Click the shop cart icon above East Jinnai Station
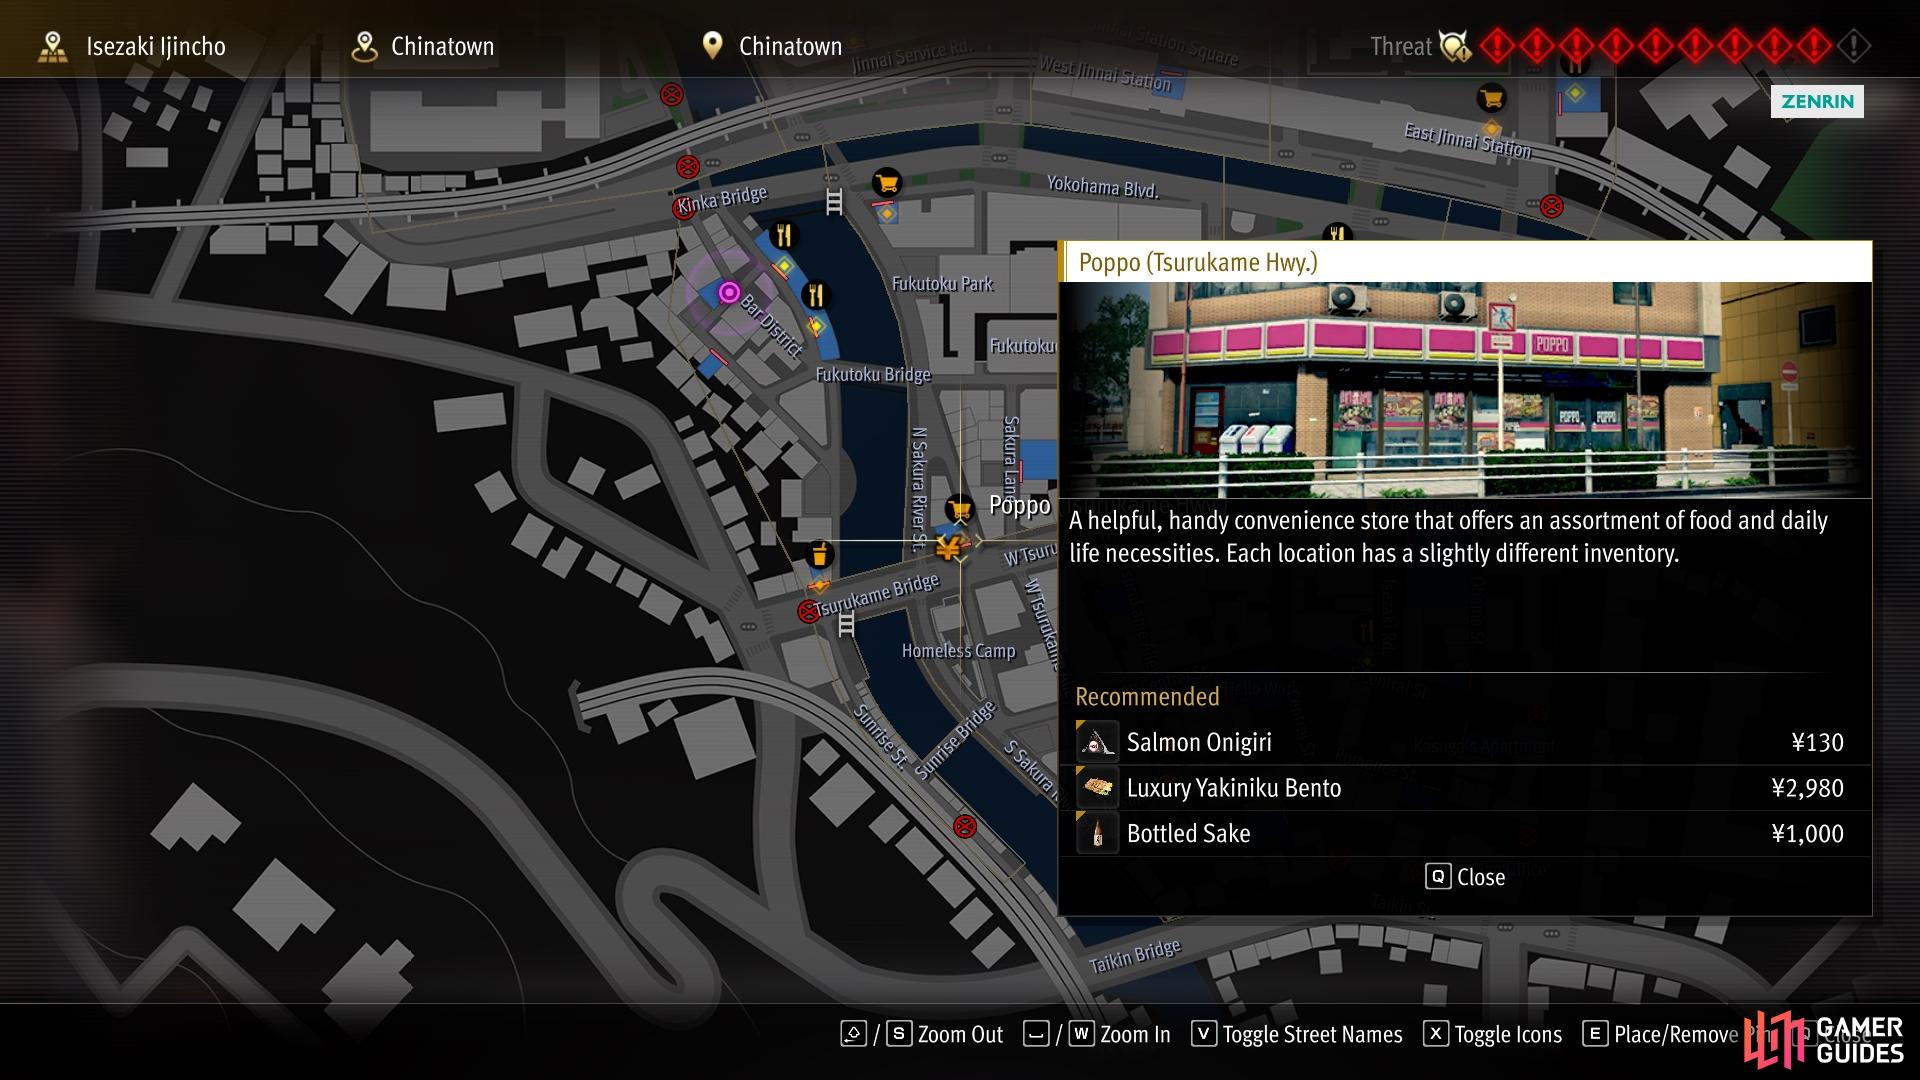 1491,98
